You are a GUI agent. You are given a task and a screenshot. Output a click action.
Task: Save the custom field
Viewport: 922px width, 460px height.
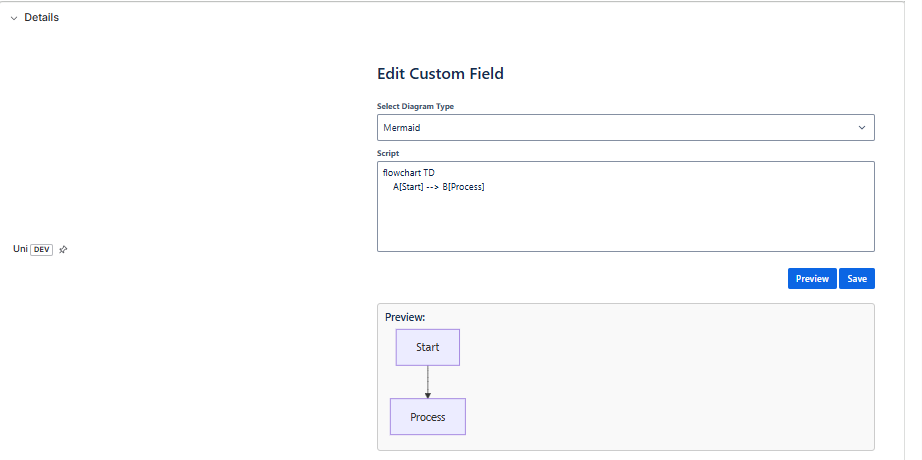(857, 279)
